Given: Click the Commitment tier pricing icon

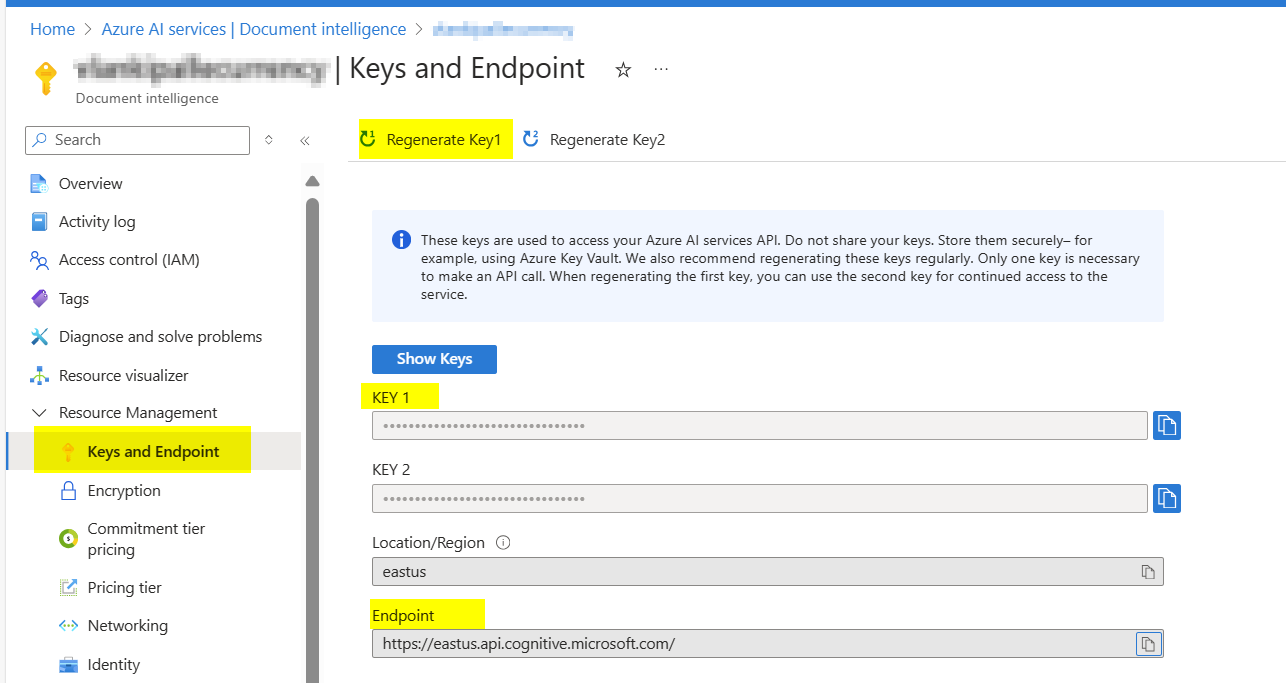Looking at the screenshot, I should [68, 539].
